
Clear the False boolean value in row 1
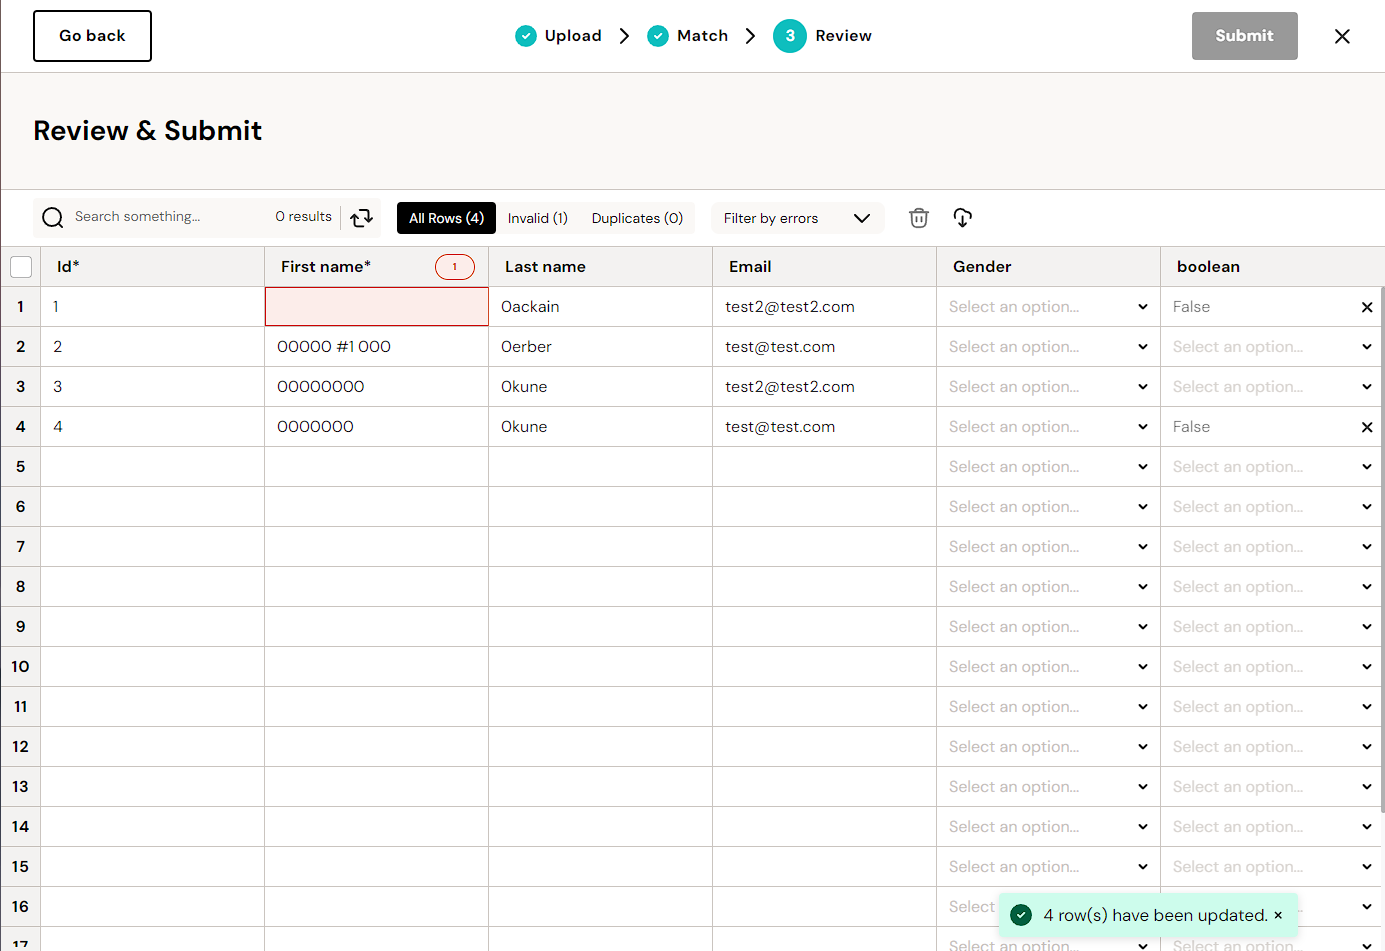pos(1366,308)
